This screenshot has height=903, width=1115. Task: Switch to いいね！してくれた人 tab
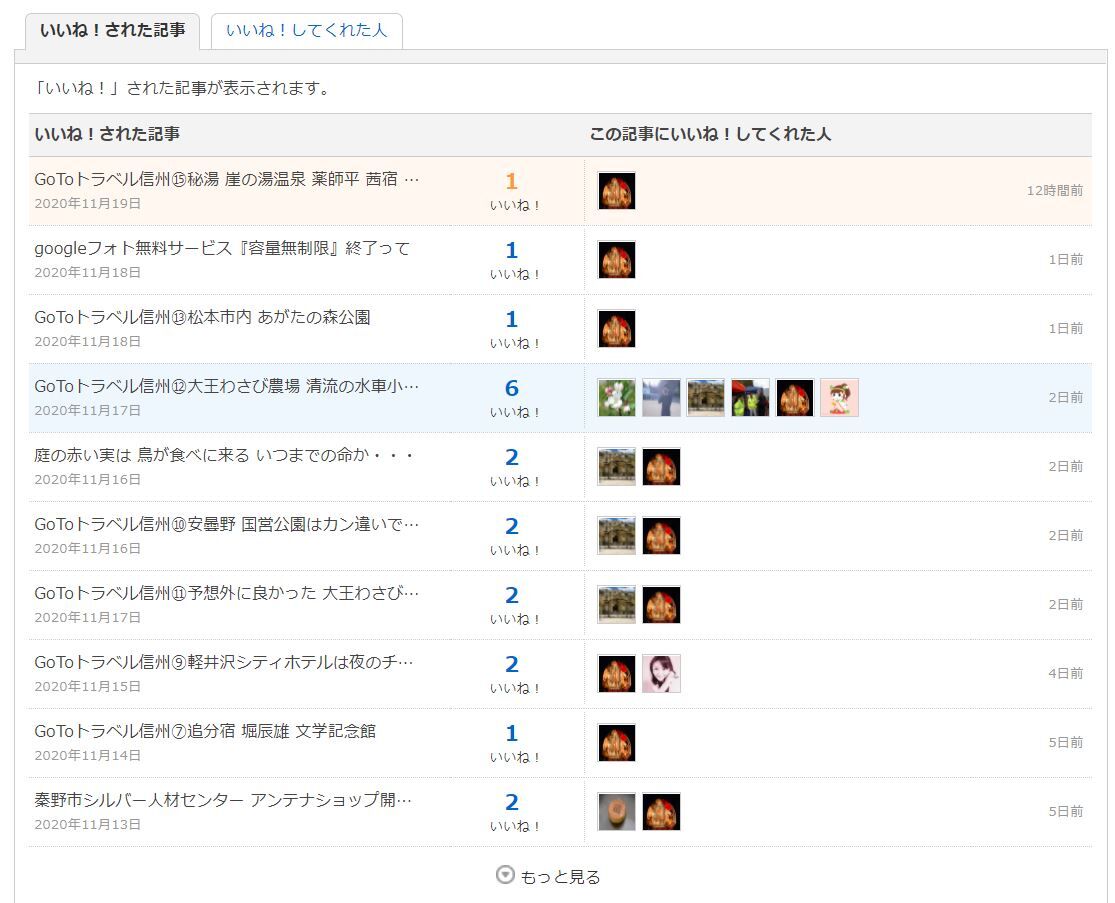(x=306, y=31)
